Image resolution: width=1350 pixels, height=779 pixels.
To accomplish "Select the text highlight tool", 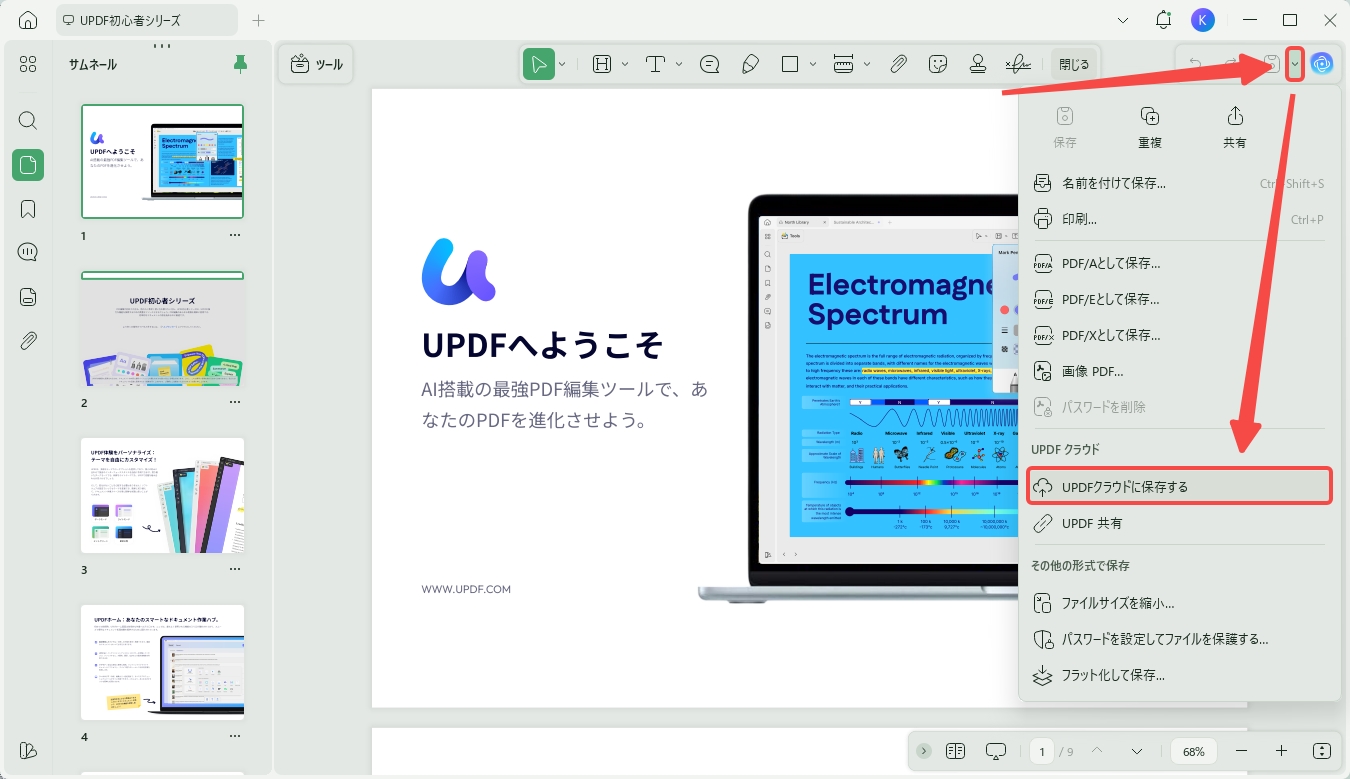I will [602, 64].
